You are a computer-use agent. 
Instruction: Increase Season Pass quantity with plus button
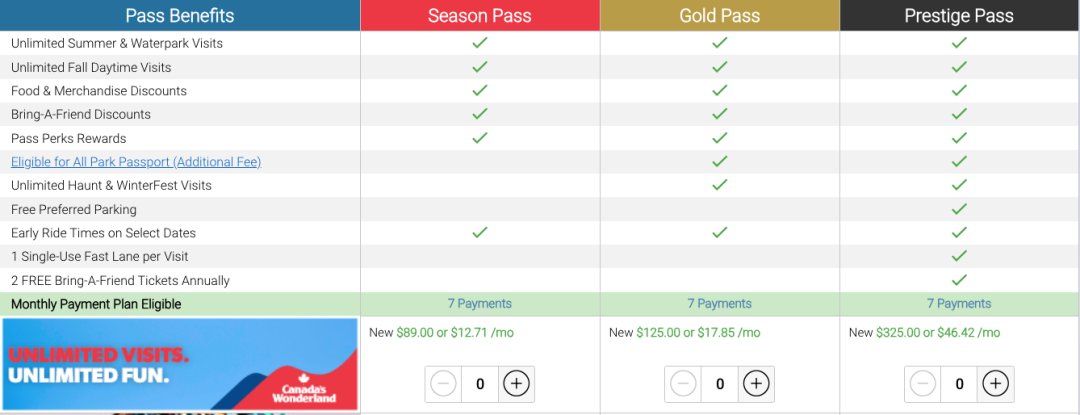point(516,384)
